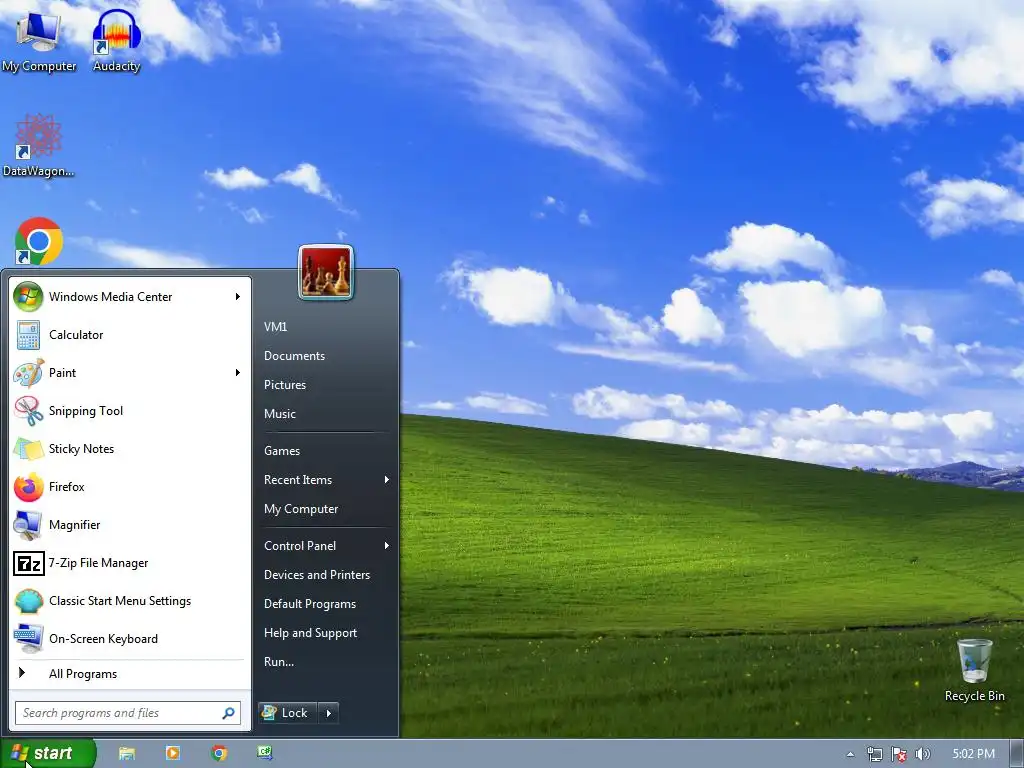Expand Paint recent files arrow
Viewport: 1024px width, 768px height.
point(238,372)
